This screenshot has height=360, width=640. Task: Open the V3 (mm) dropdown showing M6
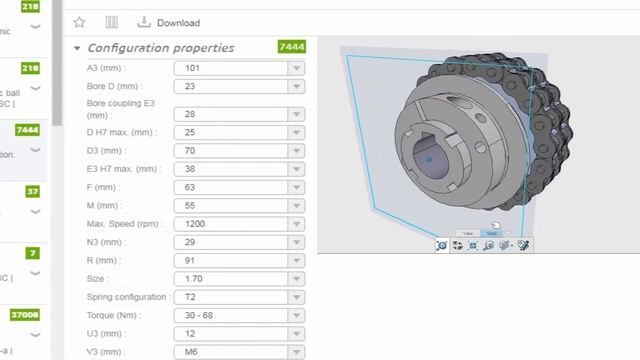click(239, 352)
